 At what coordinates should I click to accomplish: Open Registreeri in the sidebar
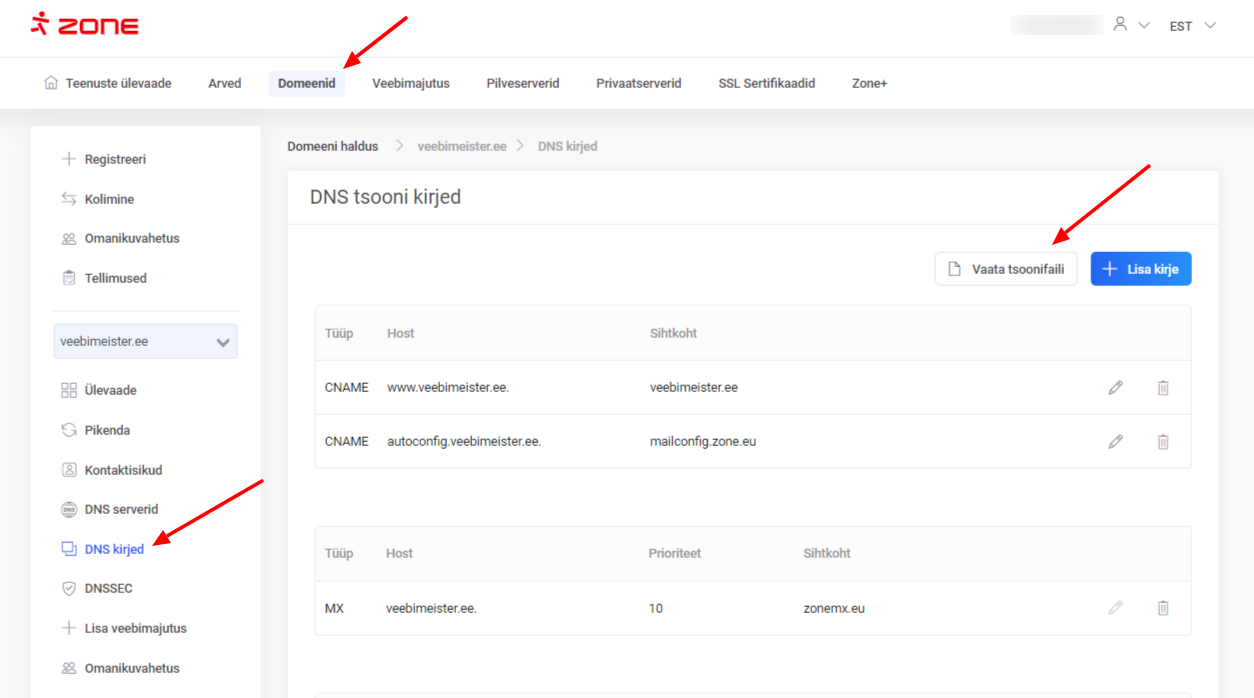click(115, 160)
